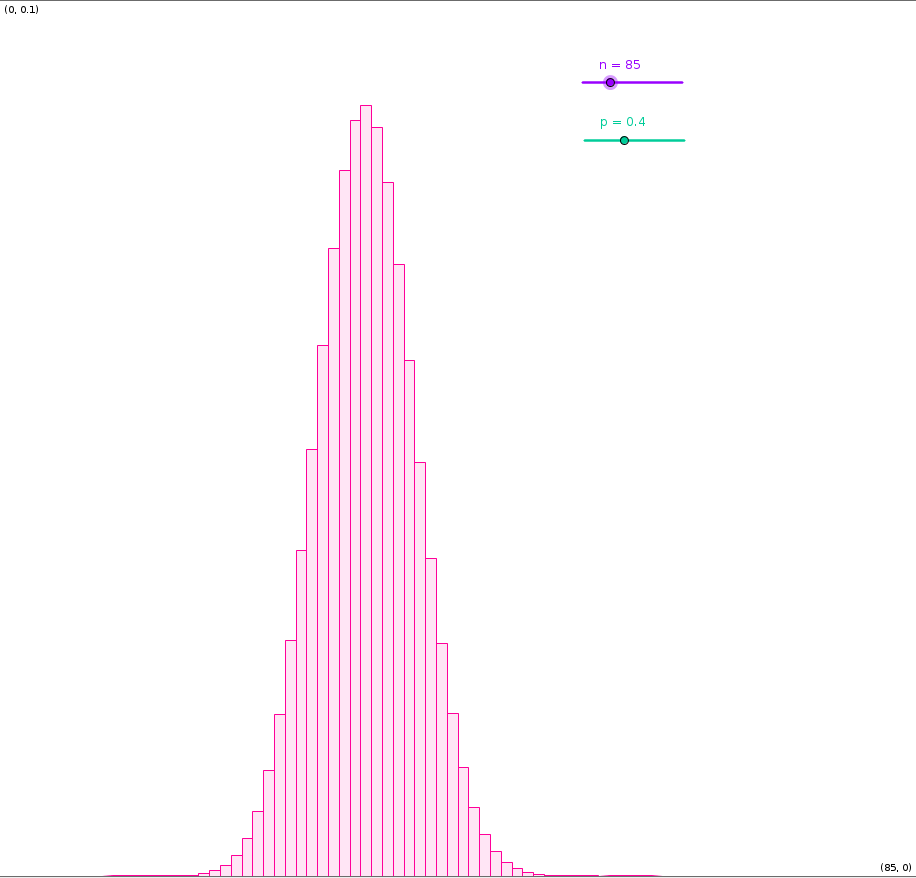Viewport: 916px width, 878px height.
Task: Click the green p slider handle
Action: 624,140
